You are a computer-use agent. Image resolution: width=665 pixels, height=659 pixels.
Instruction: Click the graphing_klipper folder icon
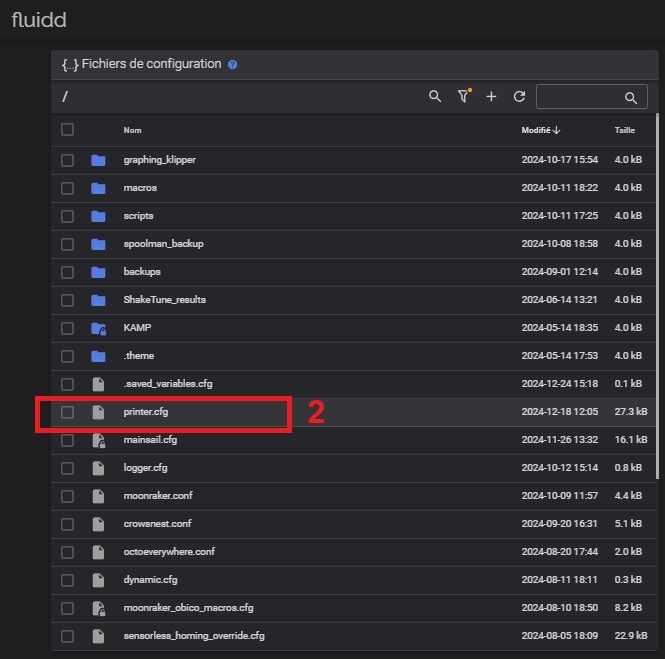[98, 160]
